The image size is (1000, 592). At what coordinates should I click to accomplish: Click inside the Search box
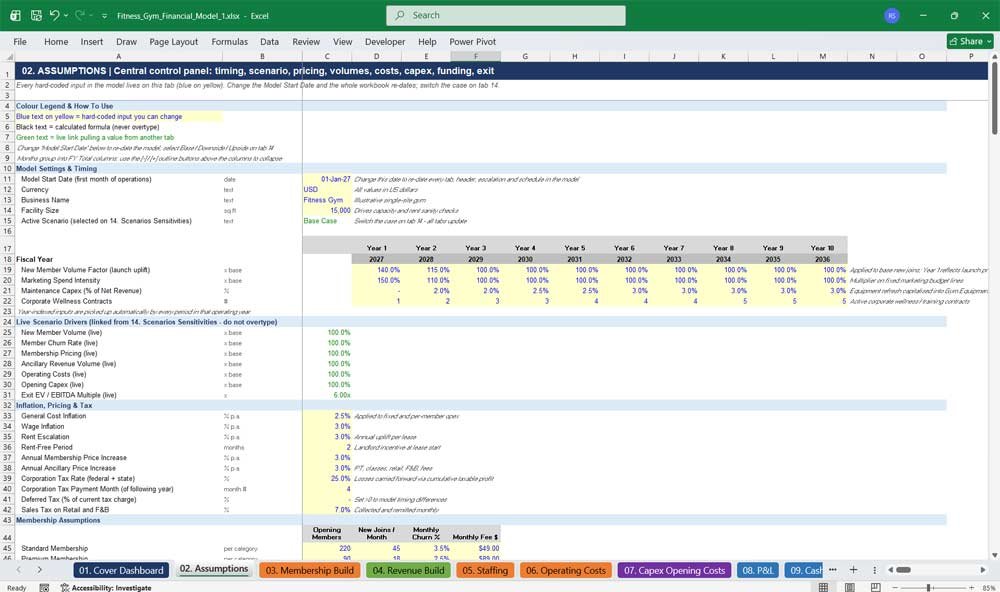pyautogui.click(x=506, y=15)
